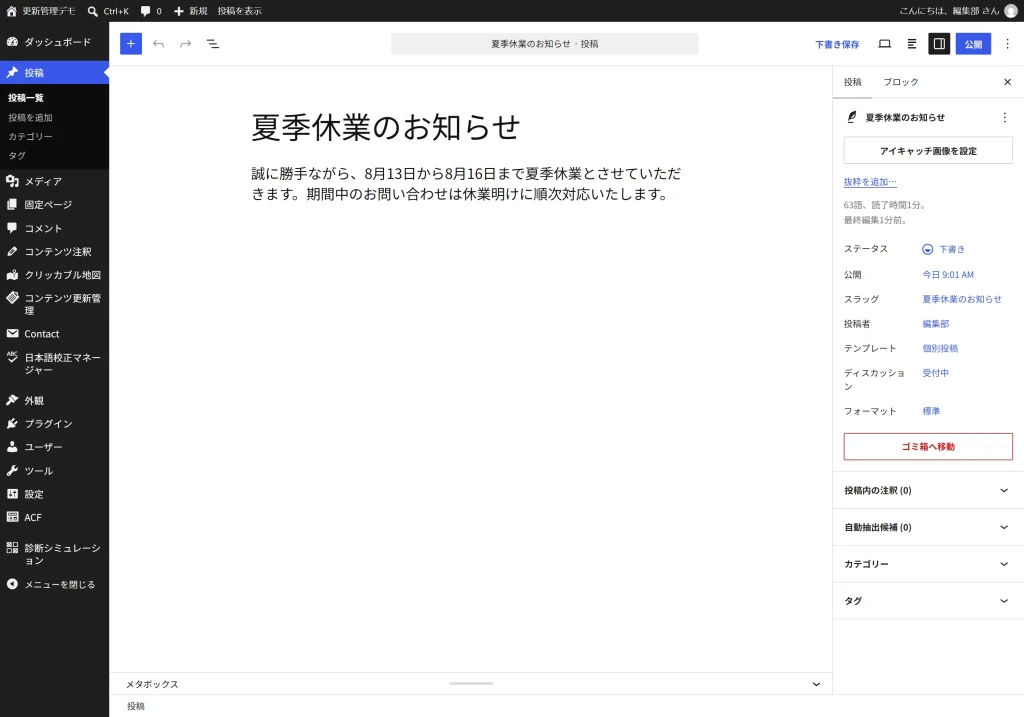Open 日本語校正マネージャー menu item
This screenshot has width=1024, height=717.
pyautogui.click(x=54, y=364)
